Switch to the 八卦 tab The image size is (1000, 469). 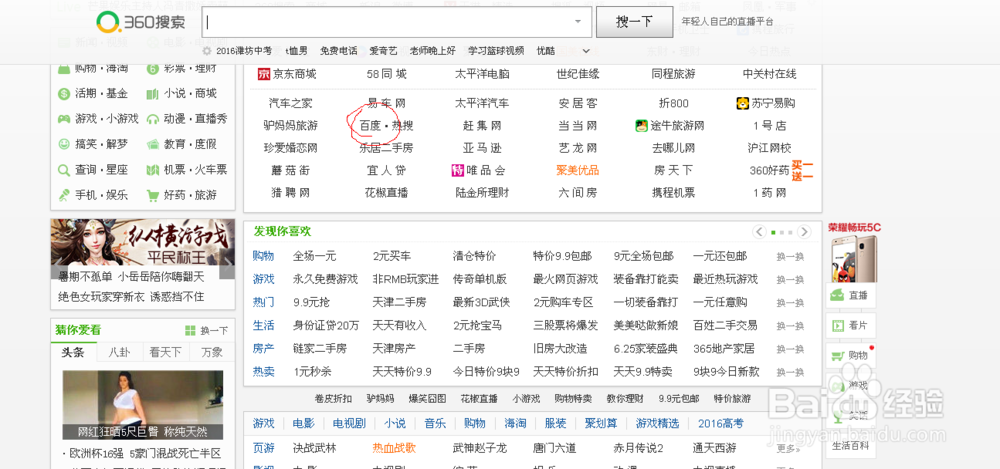(119, 352)
